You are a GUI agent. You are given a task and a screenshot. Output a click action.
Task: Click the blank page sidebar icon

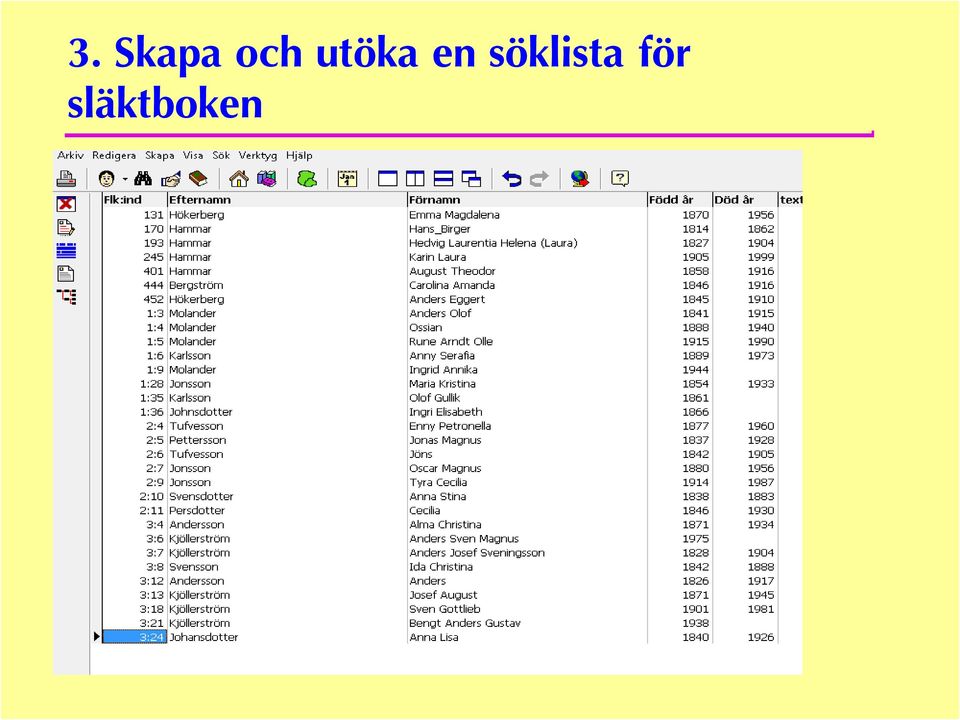[66, 274]
